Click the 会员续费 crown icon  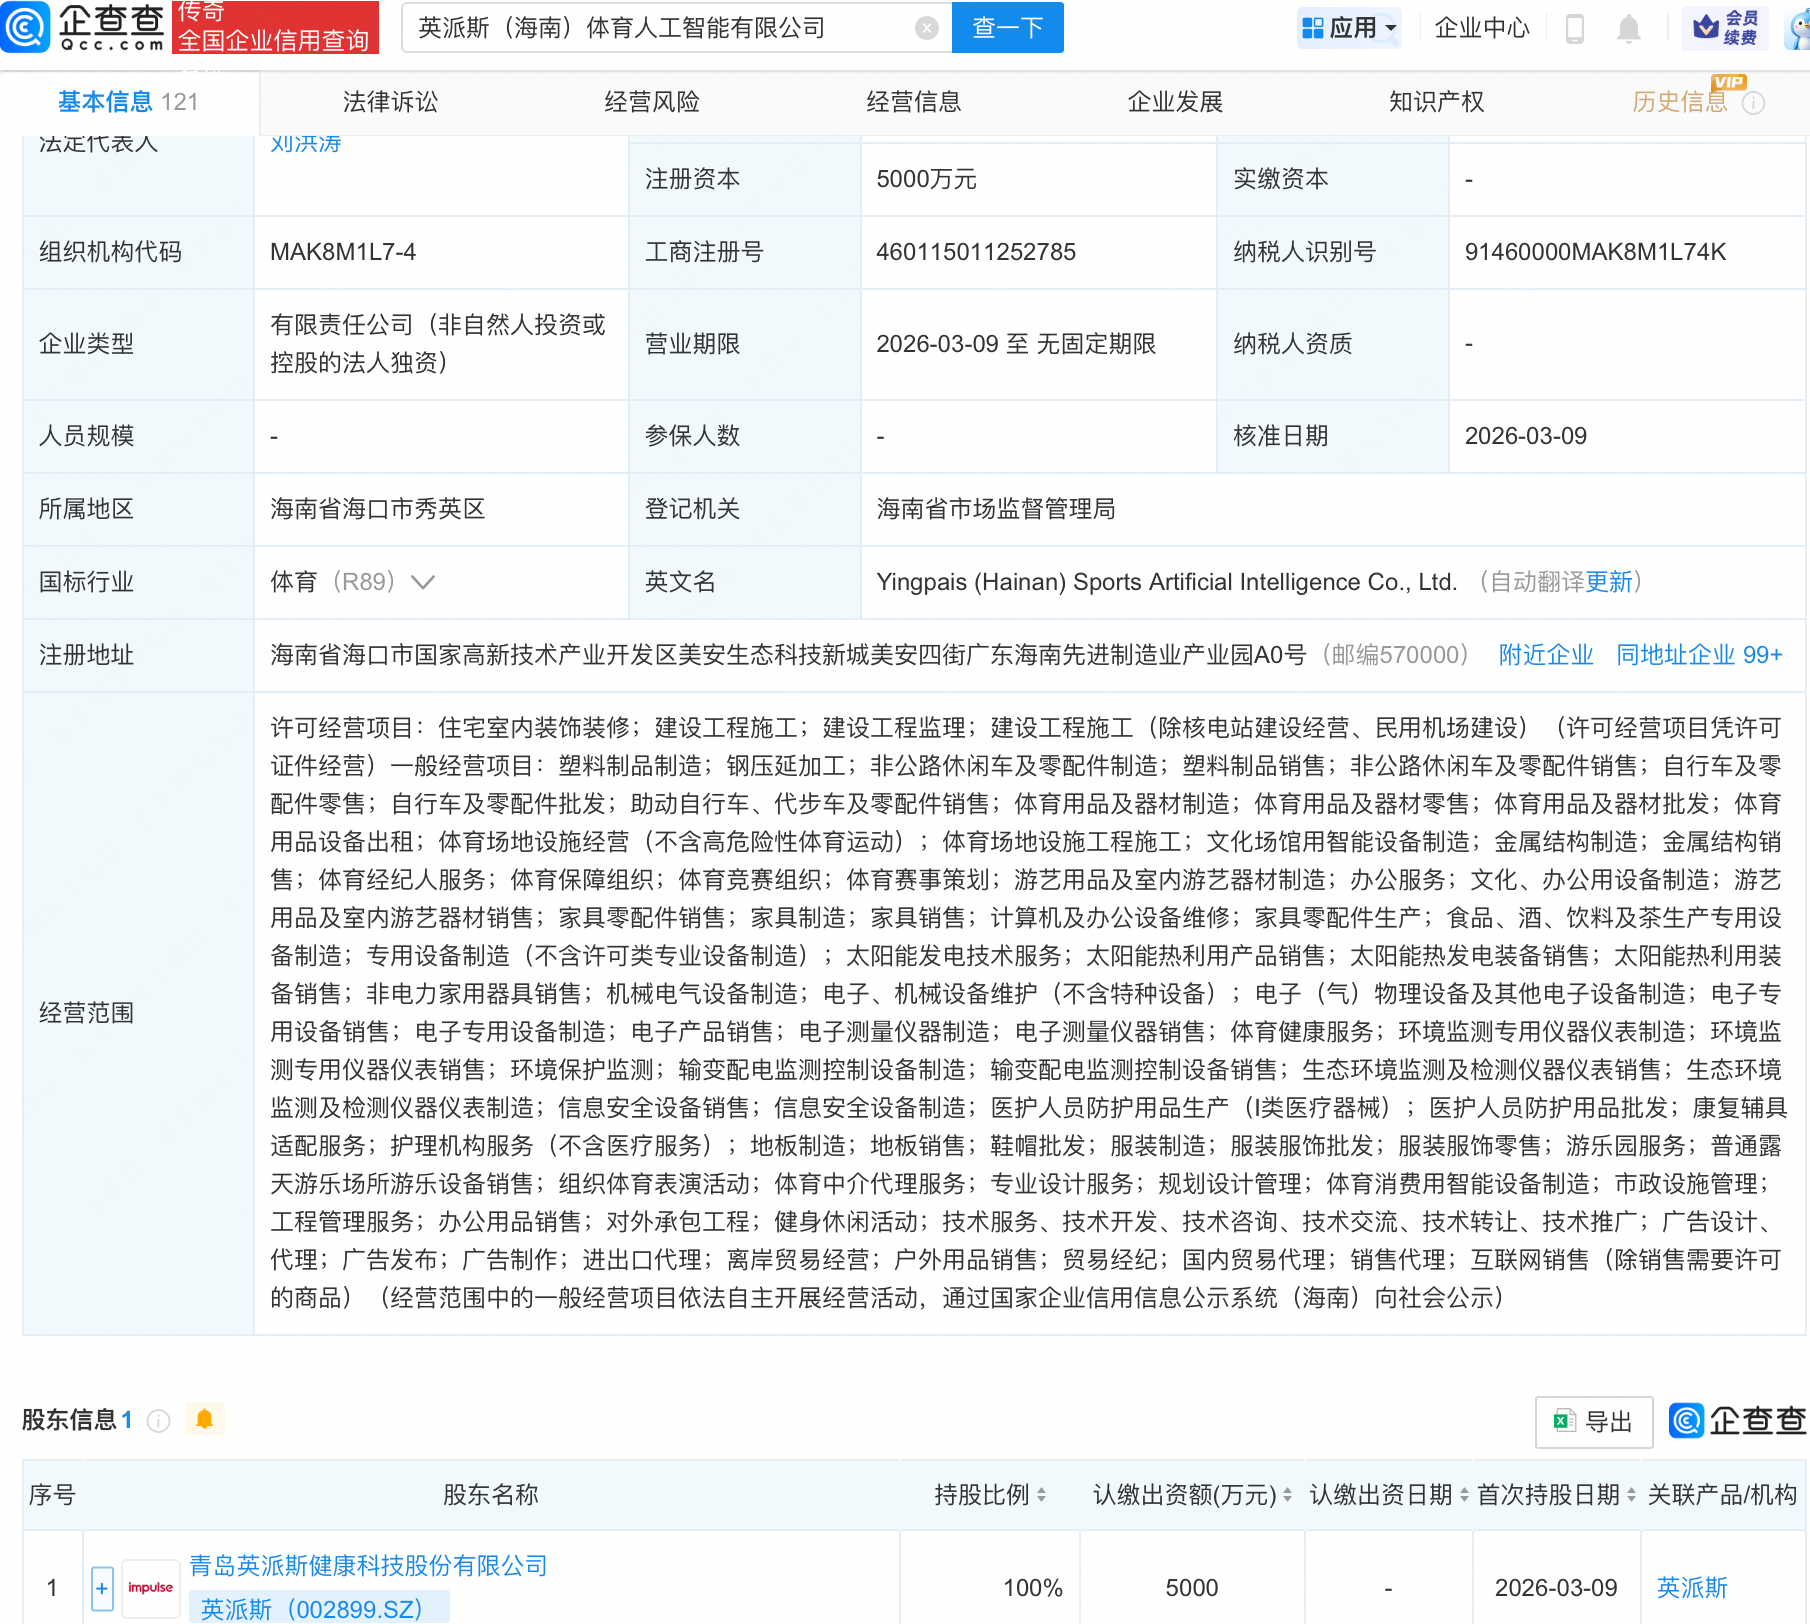pos(1725,28)
